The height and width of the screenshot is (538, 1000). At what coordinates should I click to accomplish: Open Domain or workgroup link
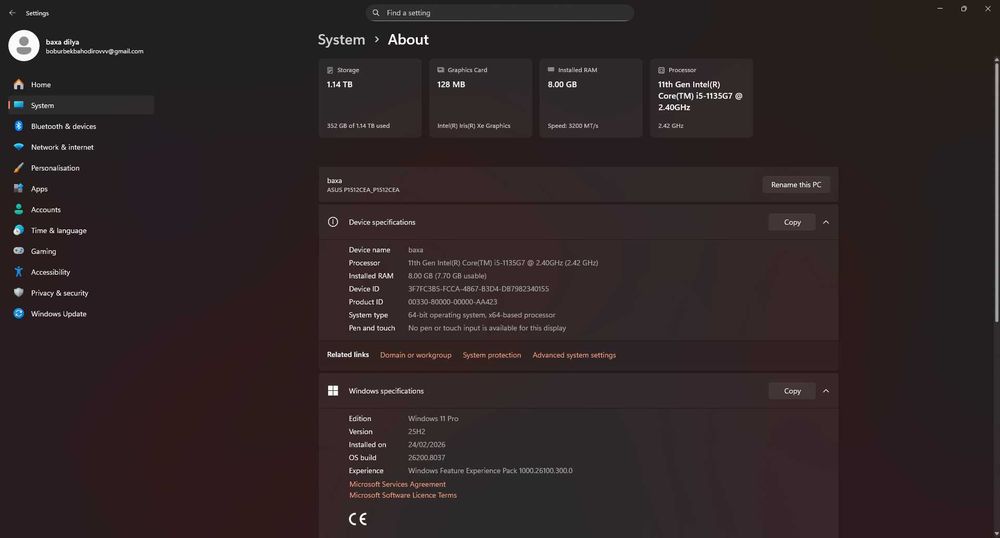(x=415, y=355)
